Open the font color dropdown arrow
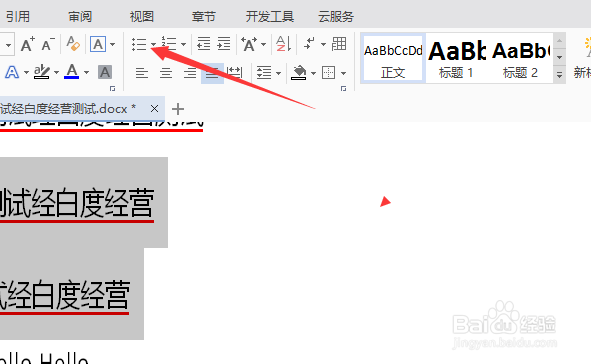591x364 pixels. point(86,72)
